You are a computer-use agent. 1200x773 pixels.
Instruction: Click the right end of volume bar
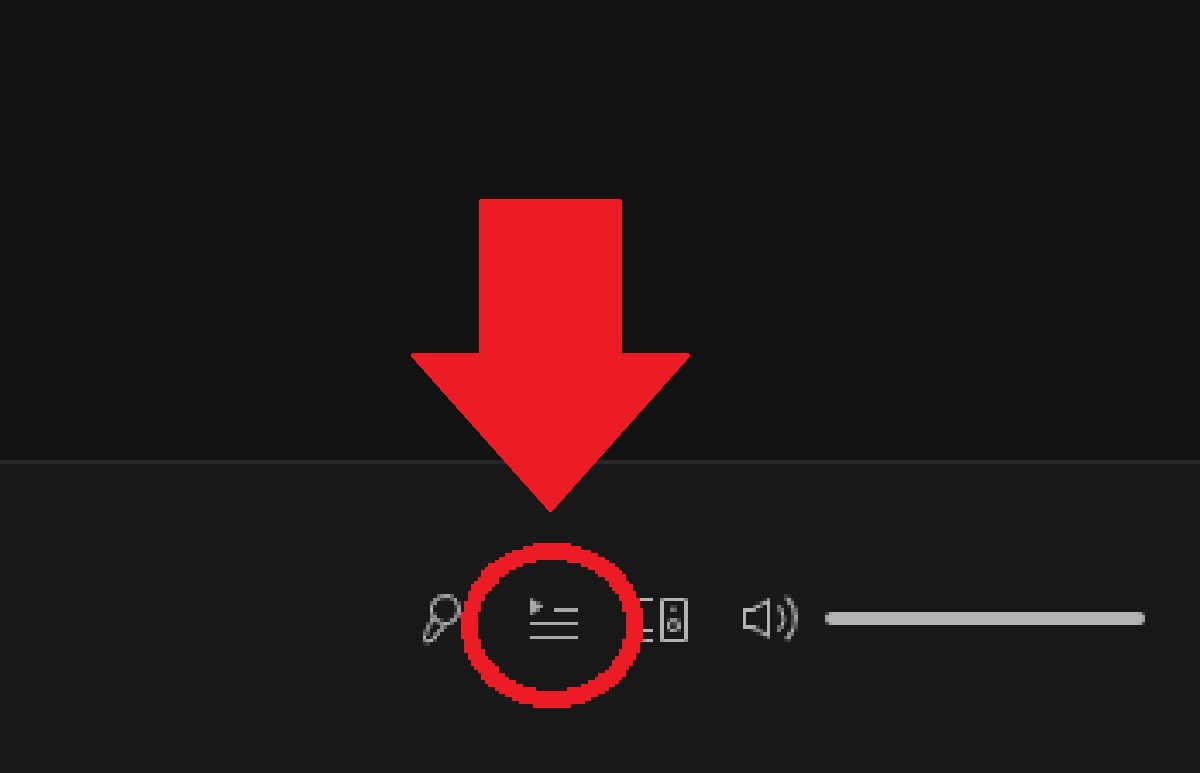[1140, 619]
